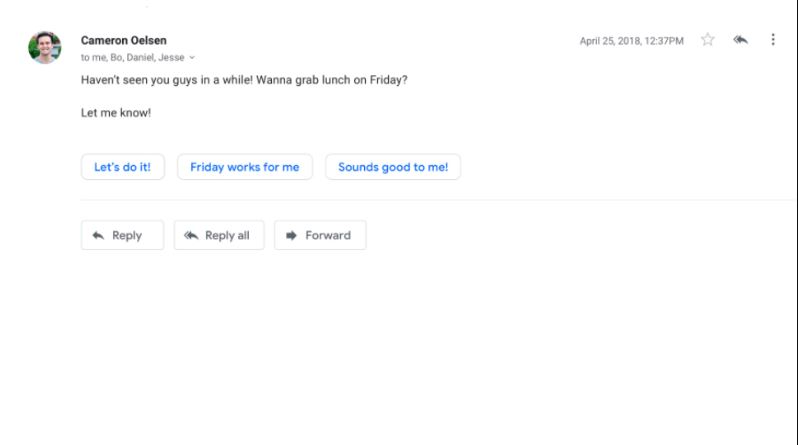Viewport: 798px width, 445px height.
Task: Click the arrow icon inside the Forward button
Action: tap(291, 236)
